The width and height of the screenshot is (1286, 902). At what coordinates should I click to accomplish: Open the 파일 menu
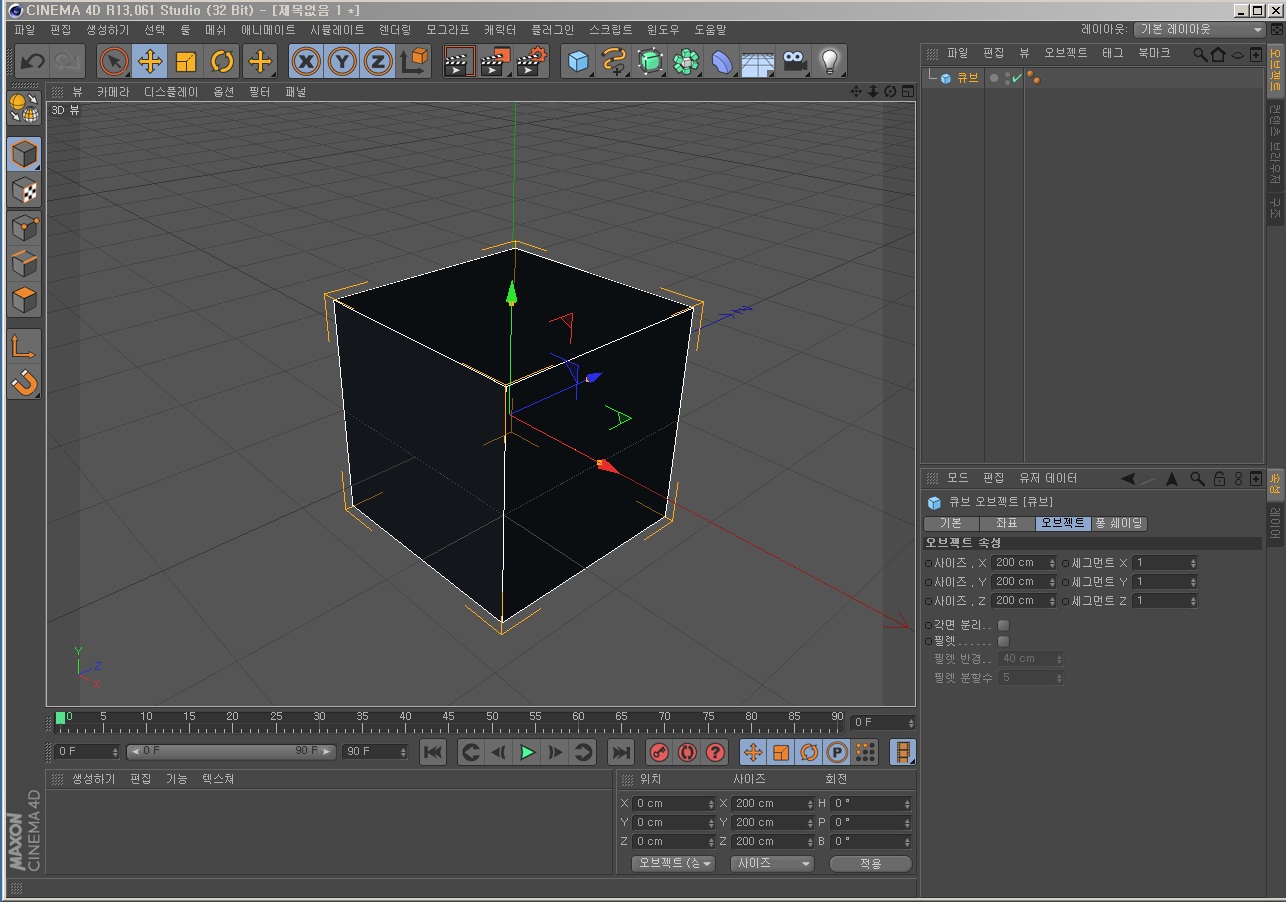pos(25,30)
